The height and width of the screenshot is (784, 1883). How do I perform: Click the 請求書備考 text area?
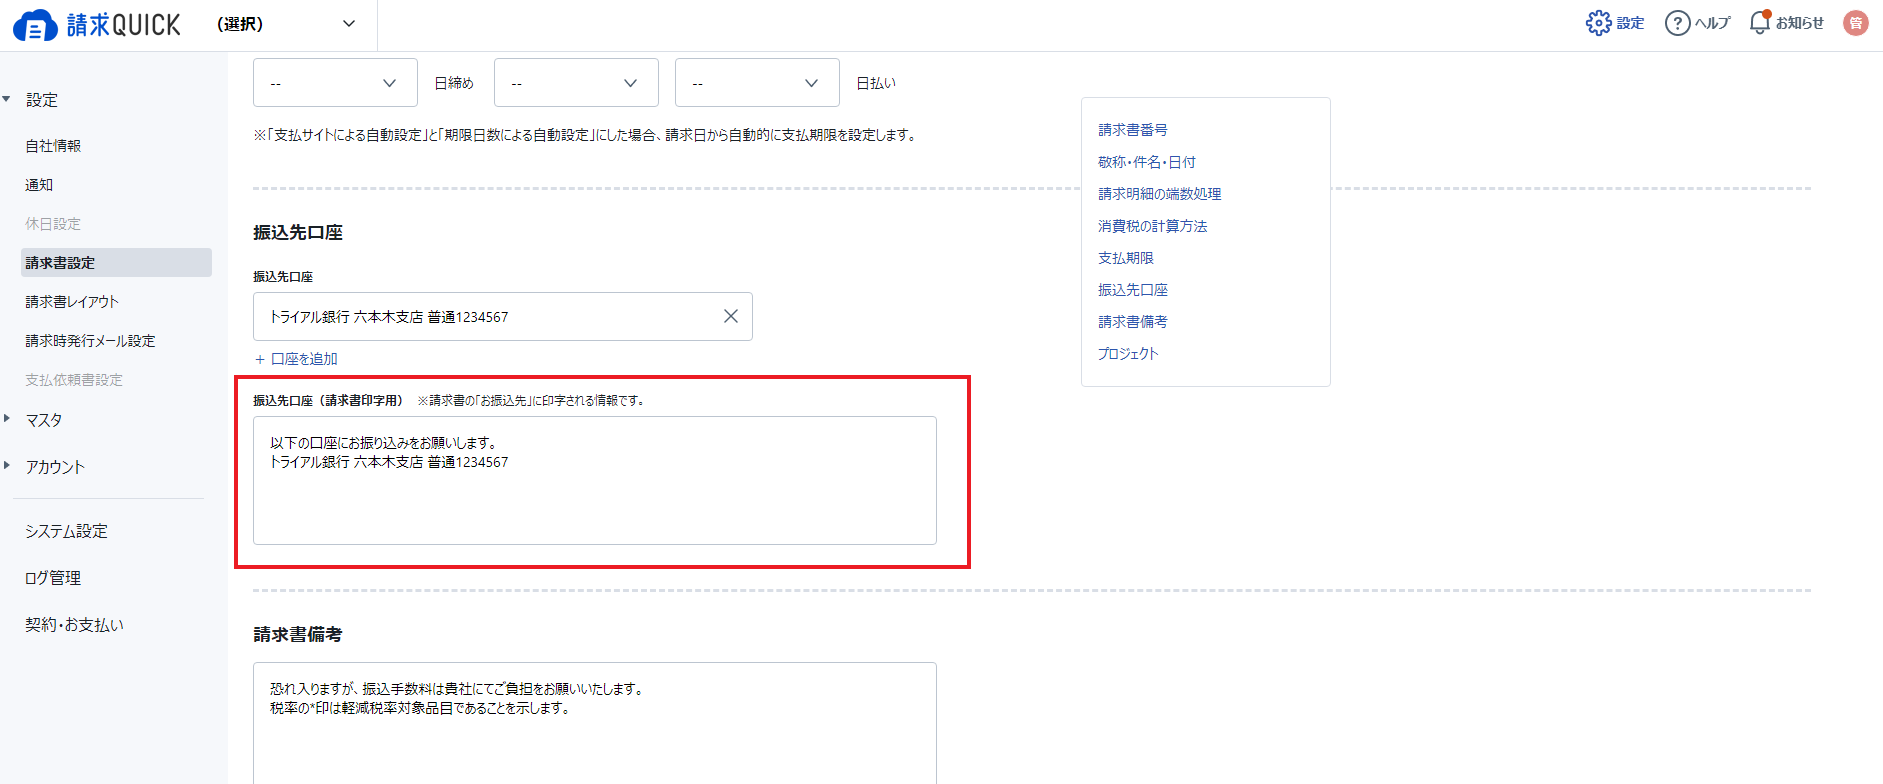coord(595,723)
